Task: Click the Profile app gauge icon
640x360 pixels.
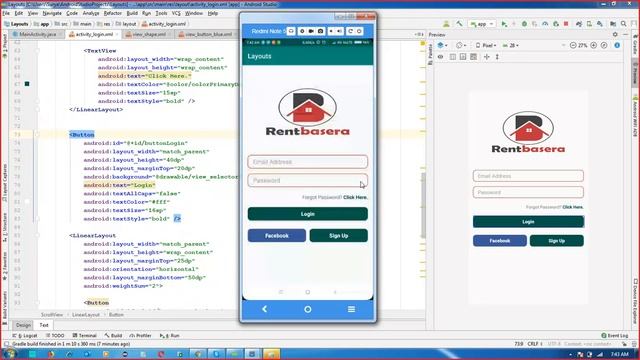Action: [545, 24]
